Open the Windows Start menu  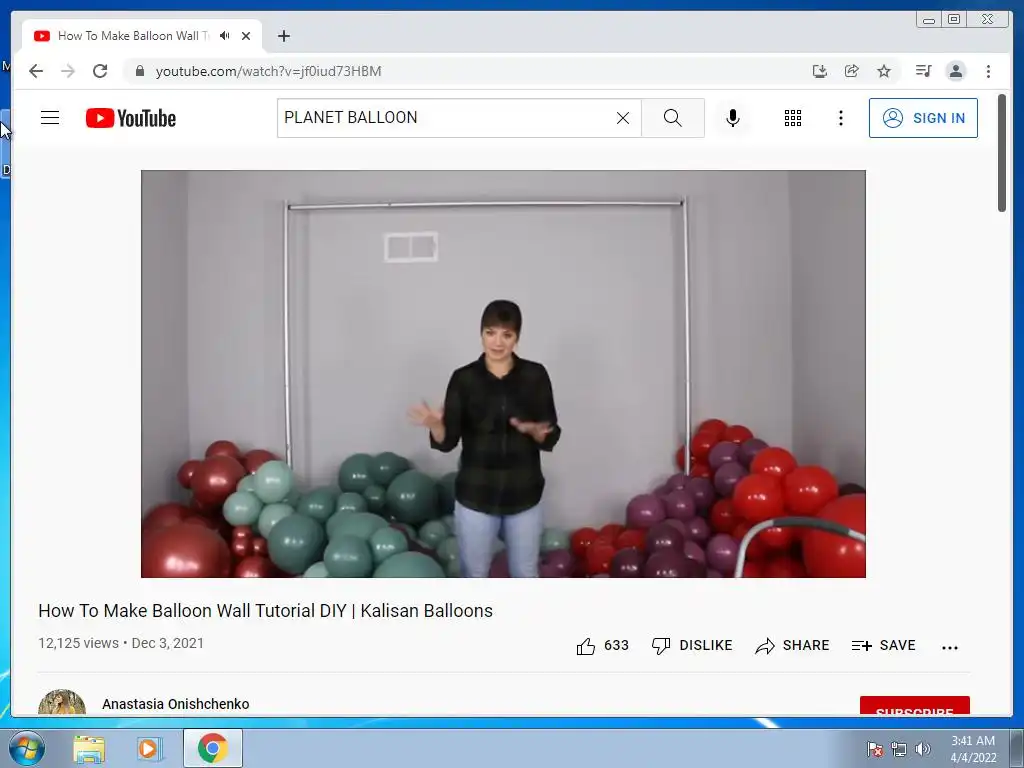pyautogui.click(x=27, y=748)
